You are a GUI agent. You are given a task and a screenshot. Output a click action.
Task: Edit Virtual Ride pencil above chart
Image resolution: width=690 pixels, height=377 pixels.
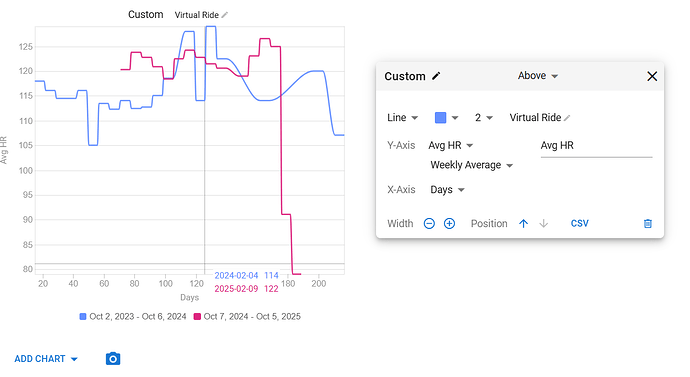(224, 15)
